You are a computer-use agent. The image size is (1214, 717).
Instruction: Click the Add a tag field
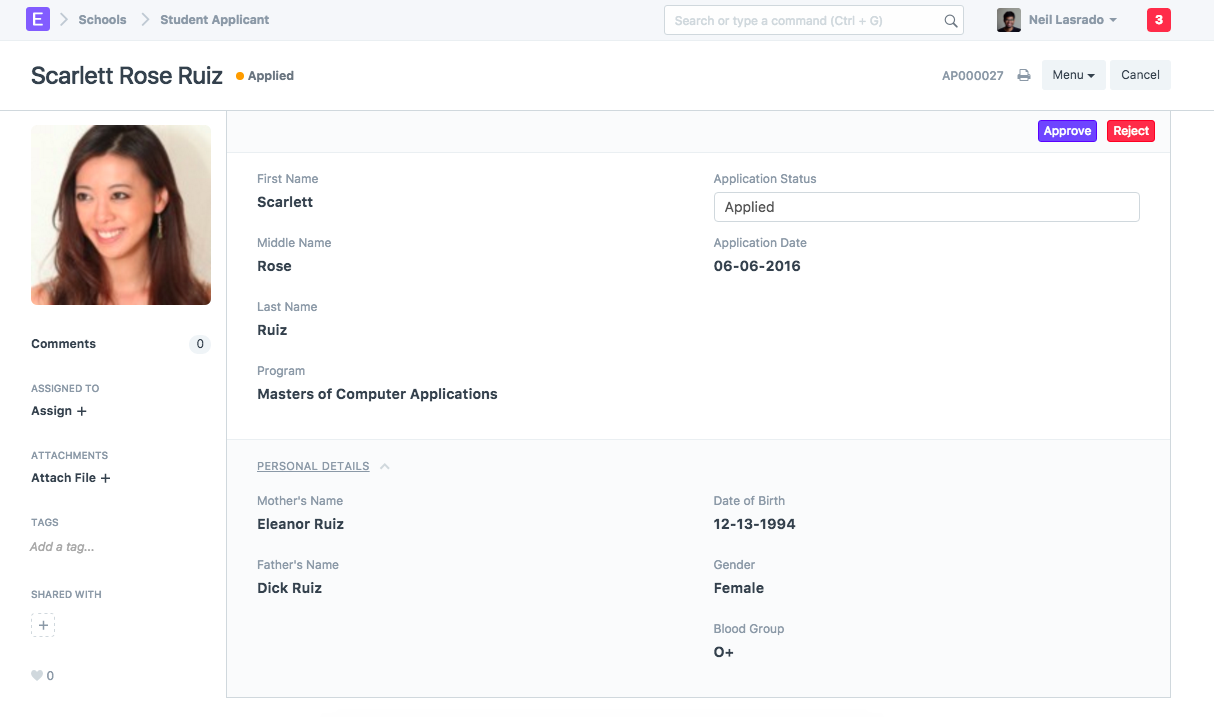[x=62, y=547]
